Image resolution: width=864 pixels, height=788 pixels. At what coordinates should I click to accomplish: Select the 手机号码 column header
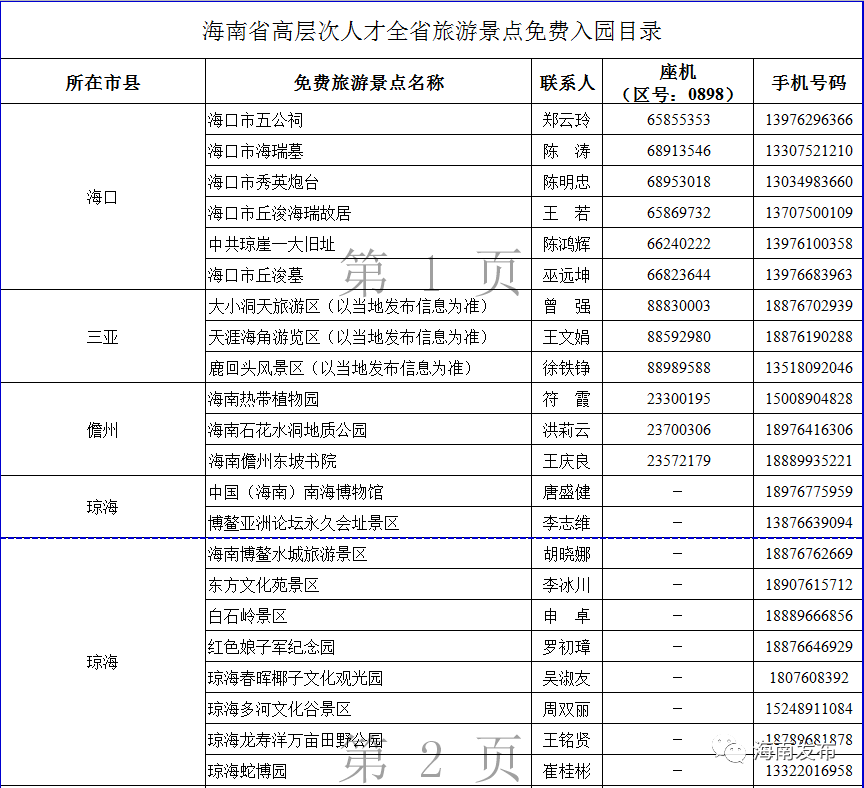tap(808, 82)
